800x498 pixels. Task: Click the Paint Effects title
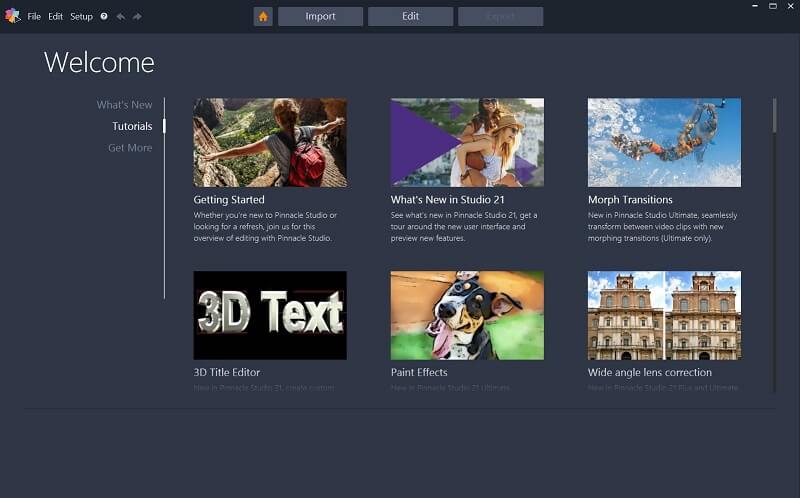419,372
